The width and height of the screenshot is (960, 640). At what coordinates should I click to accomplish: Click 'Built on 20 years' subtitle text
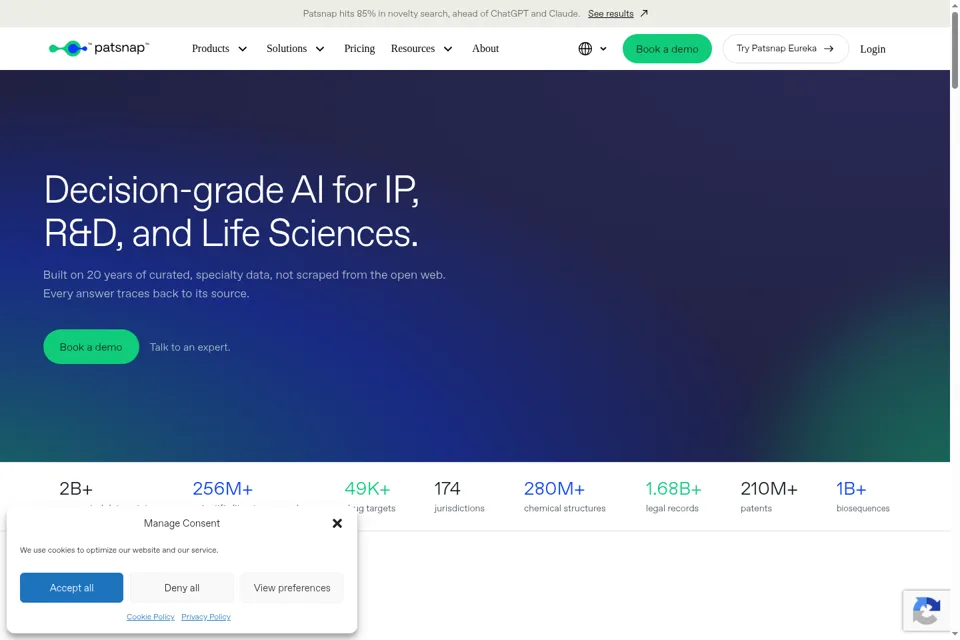[244, 284]
